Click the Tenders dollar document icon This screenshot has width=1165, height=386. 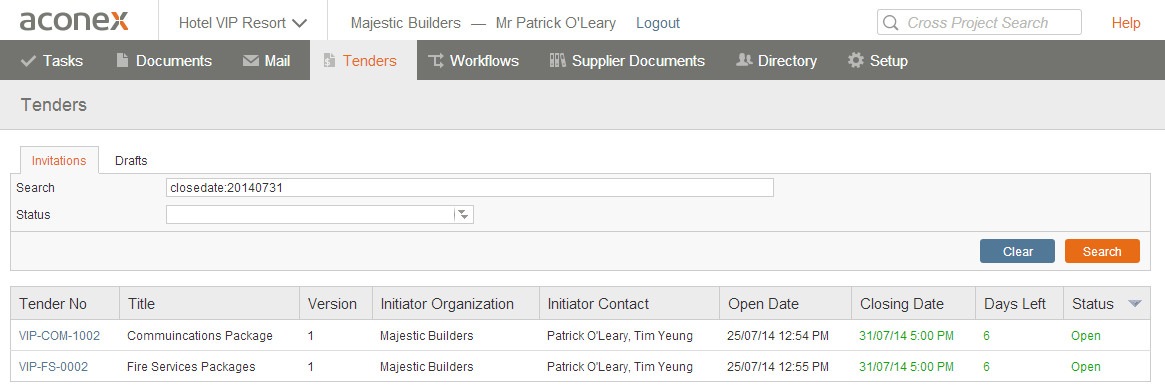[x=329, y=61]
